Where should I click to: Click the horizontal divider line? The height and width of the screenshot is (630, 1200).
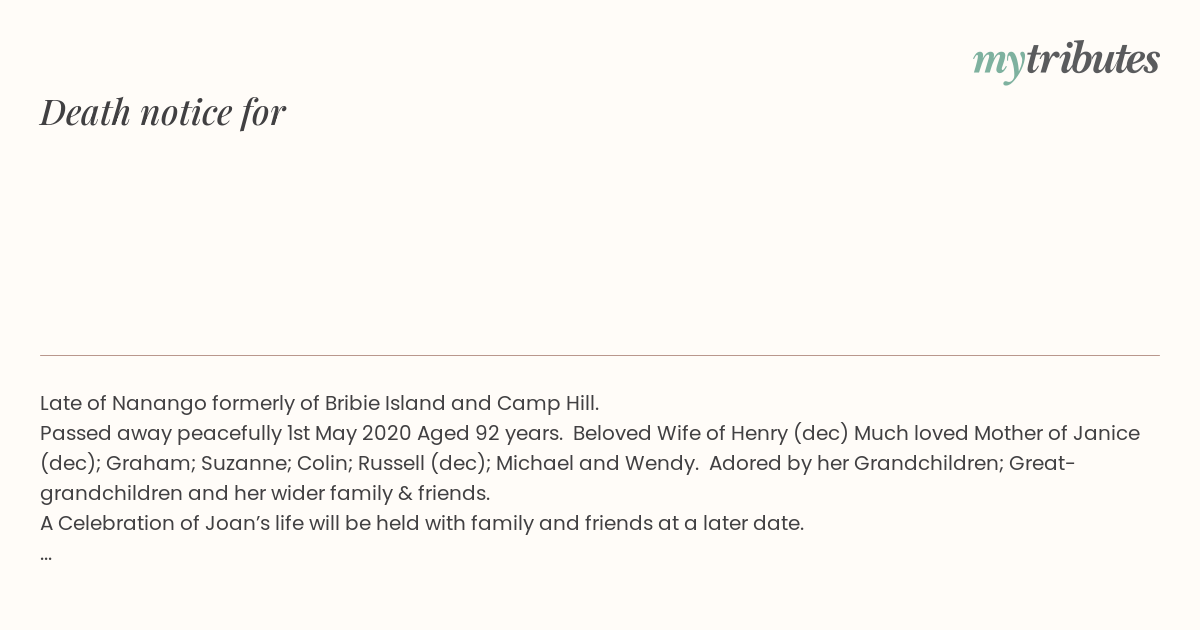click(600, 355)
